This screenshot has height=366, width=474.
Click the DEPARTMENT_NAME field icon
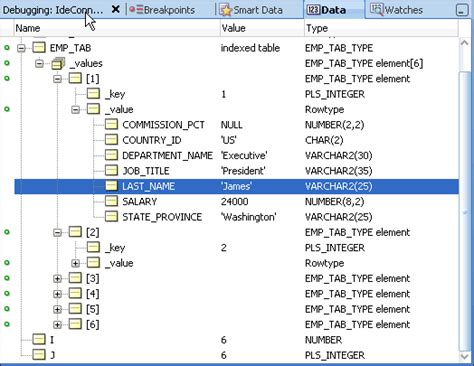pyautogui.click(x=111, y=155)
